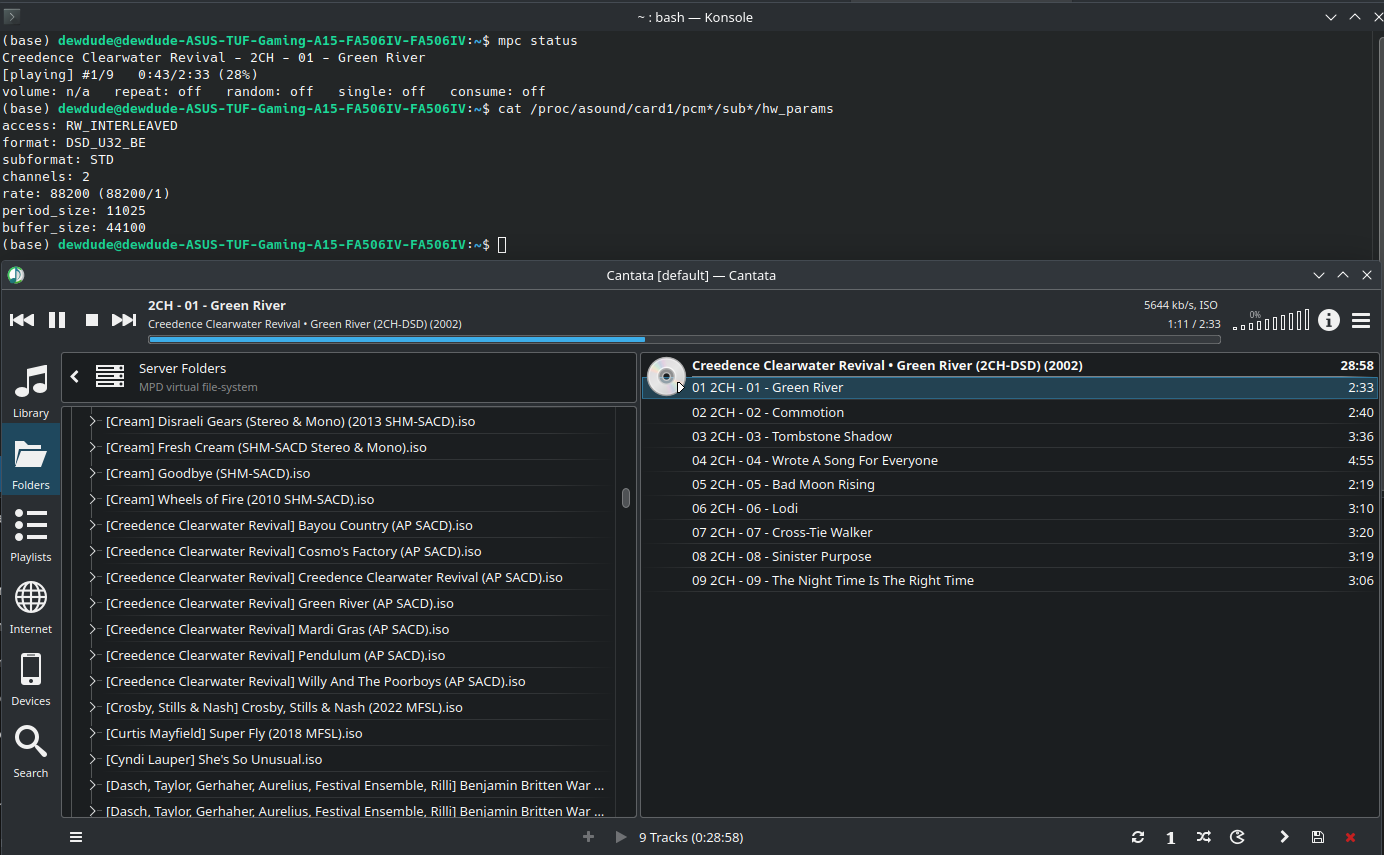Screen dimensions: 1384x855
Task: Keep Cantata window above others arrow
Action: click(1343, 274)
